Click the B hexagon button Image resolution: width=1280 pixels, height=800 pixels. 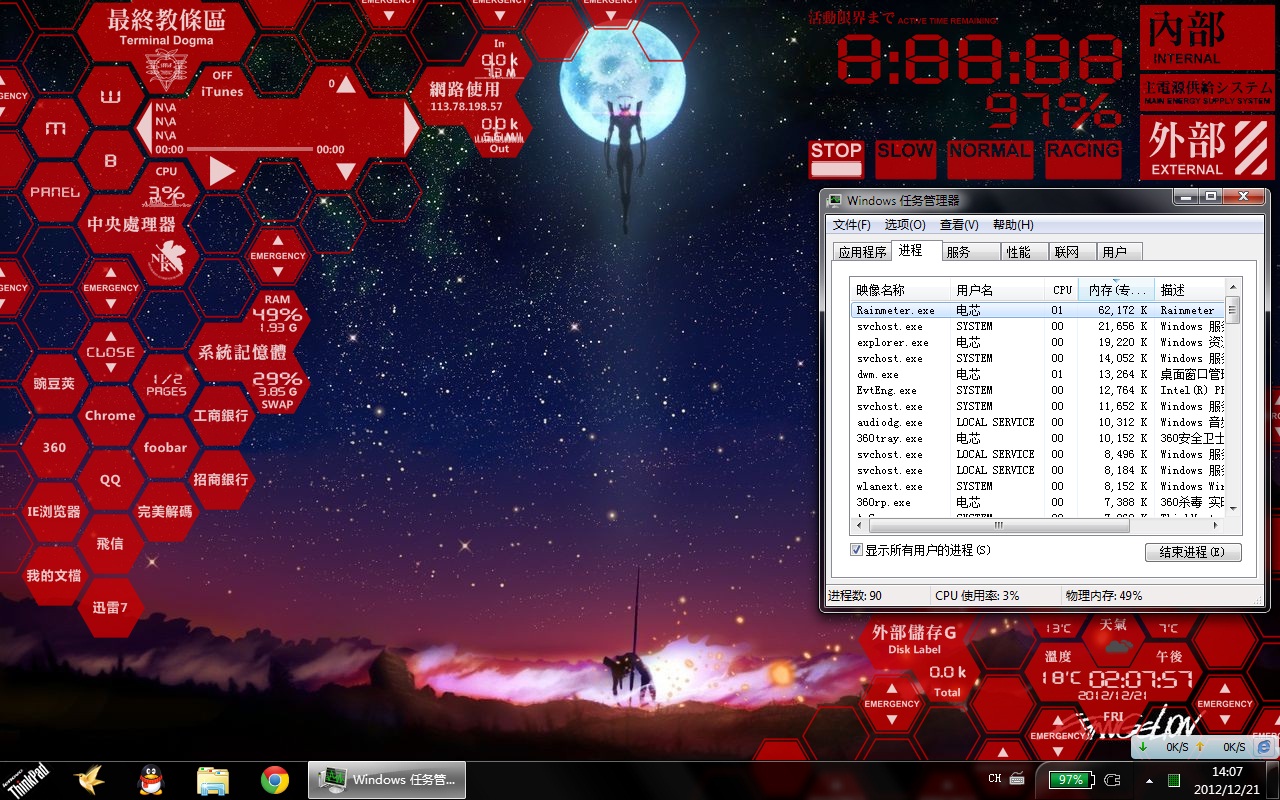click(110, 161)
